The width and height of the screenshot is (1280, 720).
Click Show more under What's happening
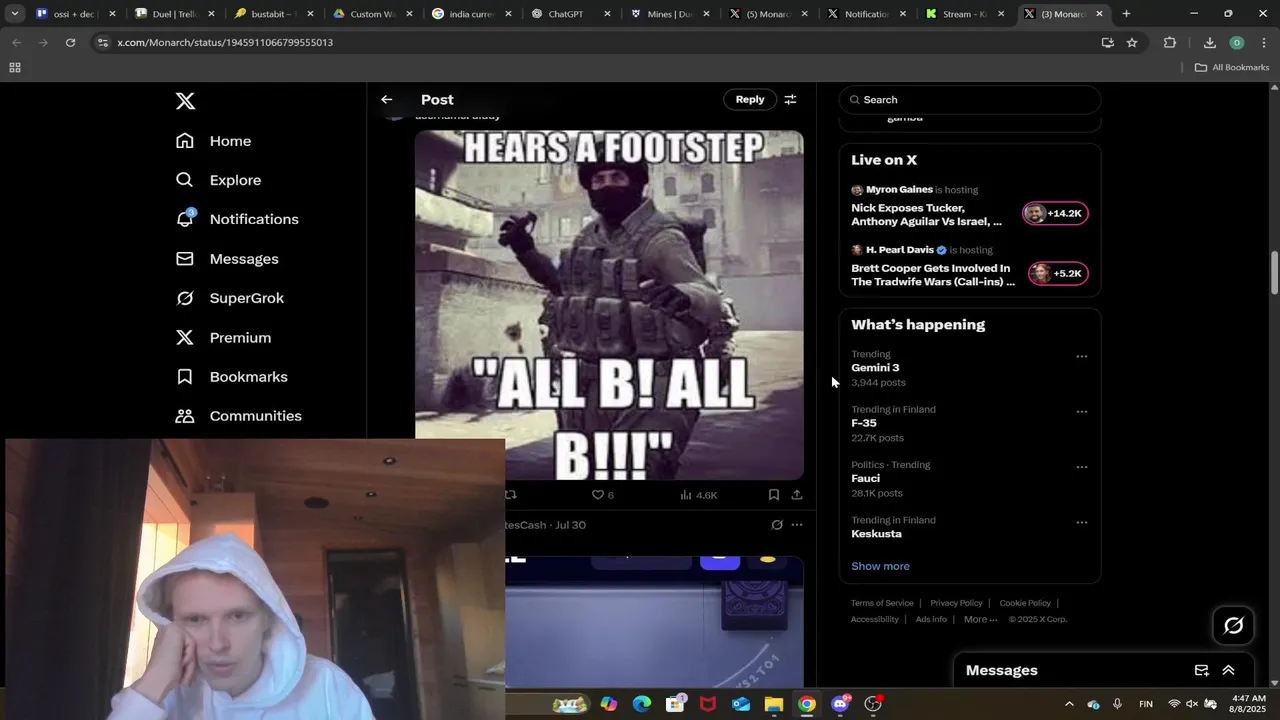point(880,566)
